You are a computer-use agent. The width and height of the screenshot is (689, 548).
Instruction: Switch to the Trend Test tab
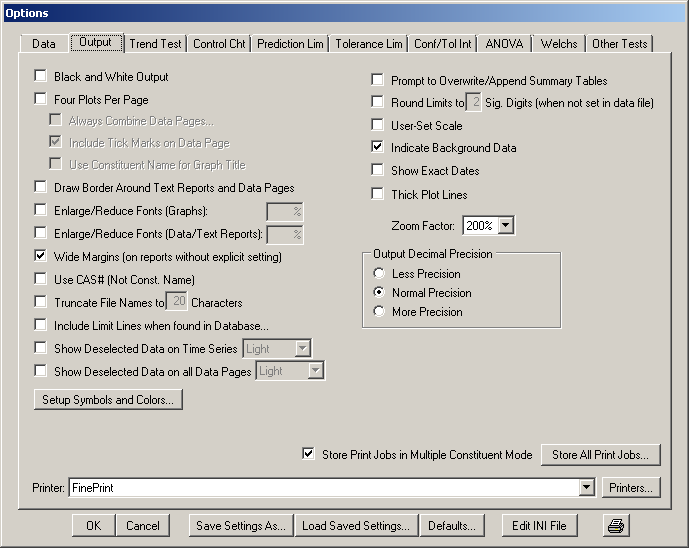click(156, 44)
